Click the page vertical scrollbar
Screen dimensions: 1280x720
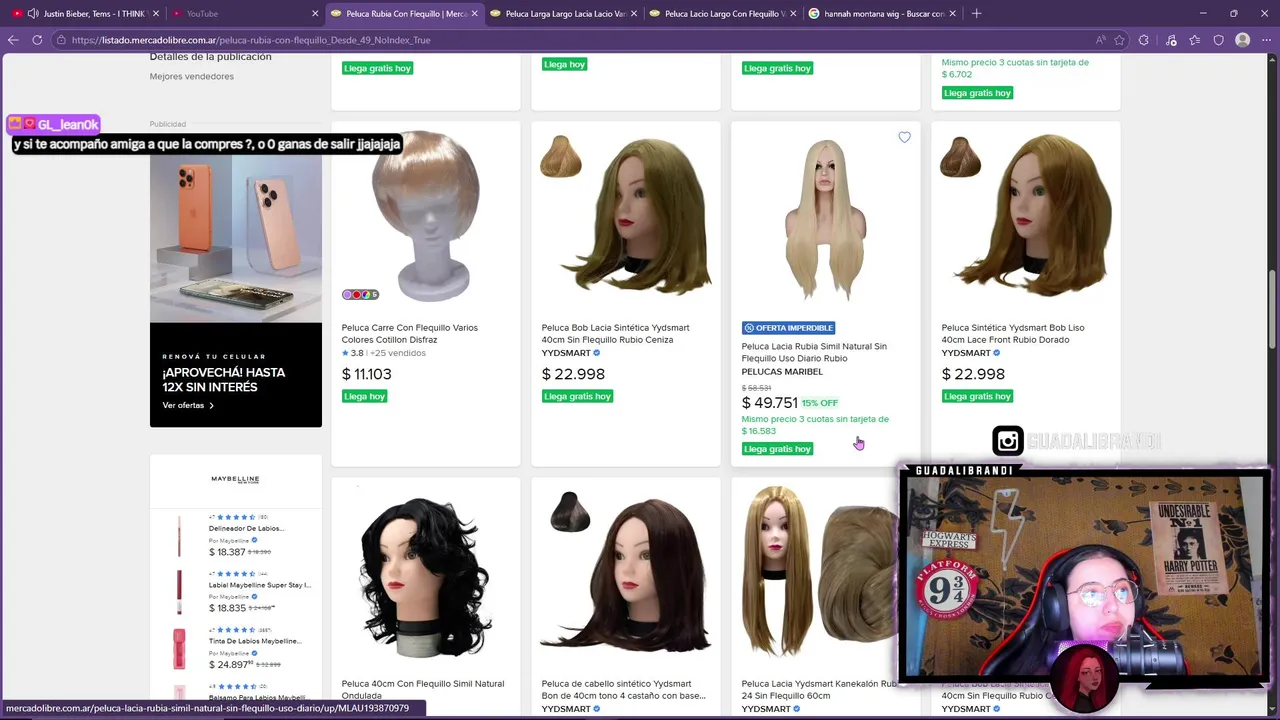point(1272,310)
